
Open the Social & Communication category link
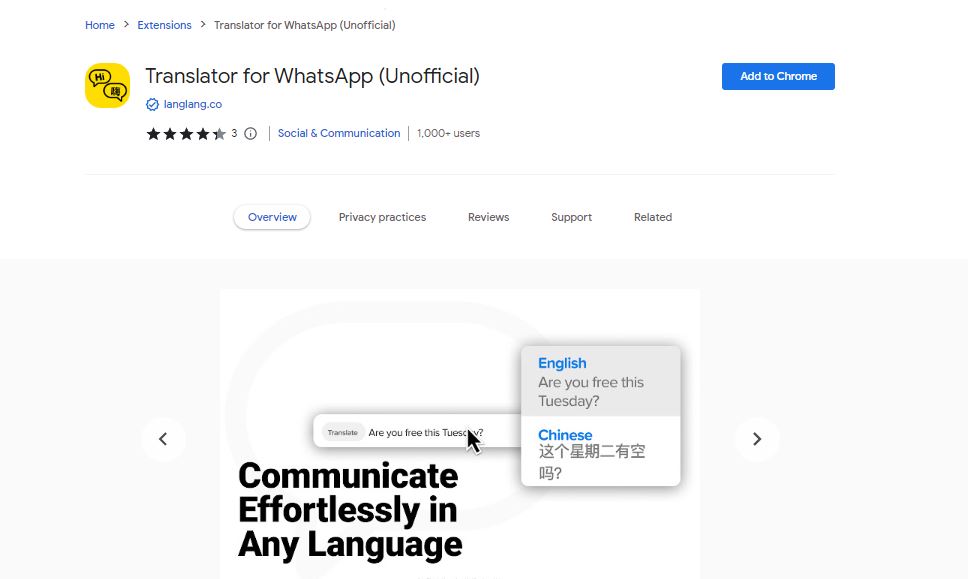[x=339, y=133]
